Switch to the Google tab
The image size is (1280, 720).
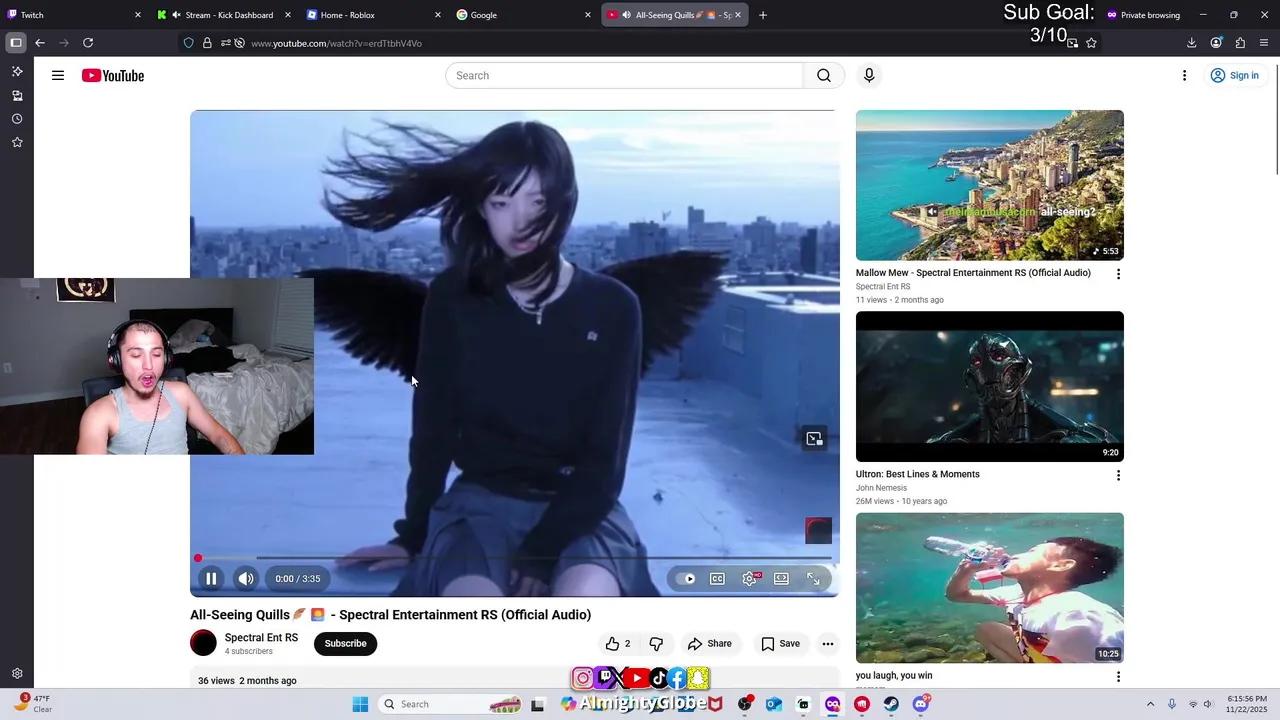[525, 15]
